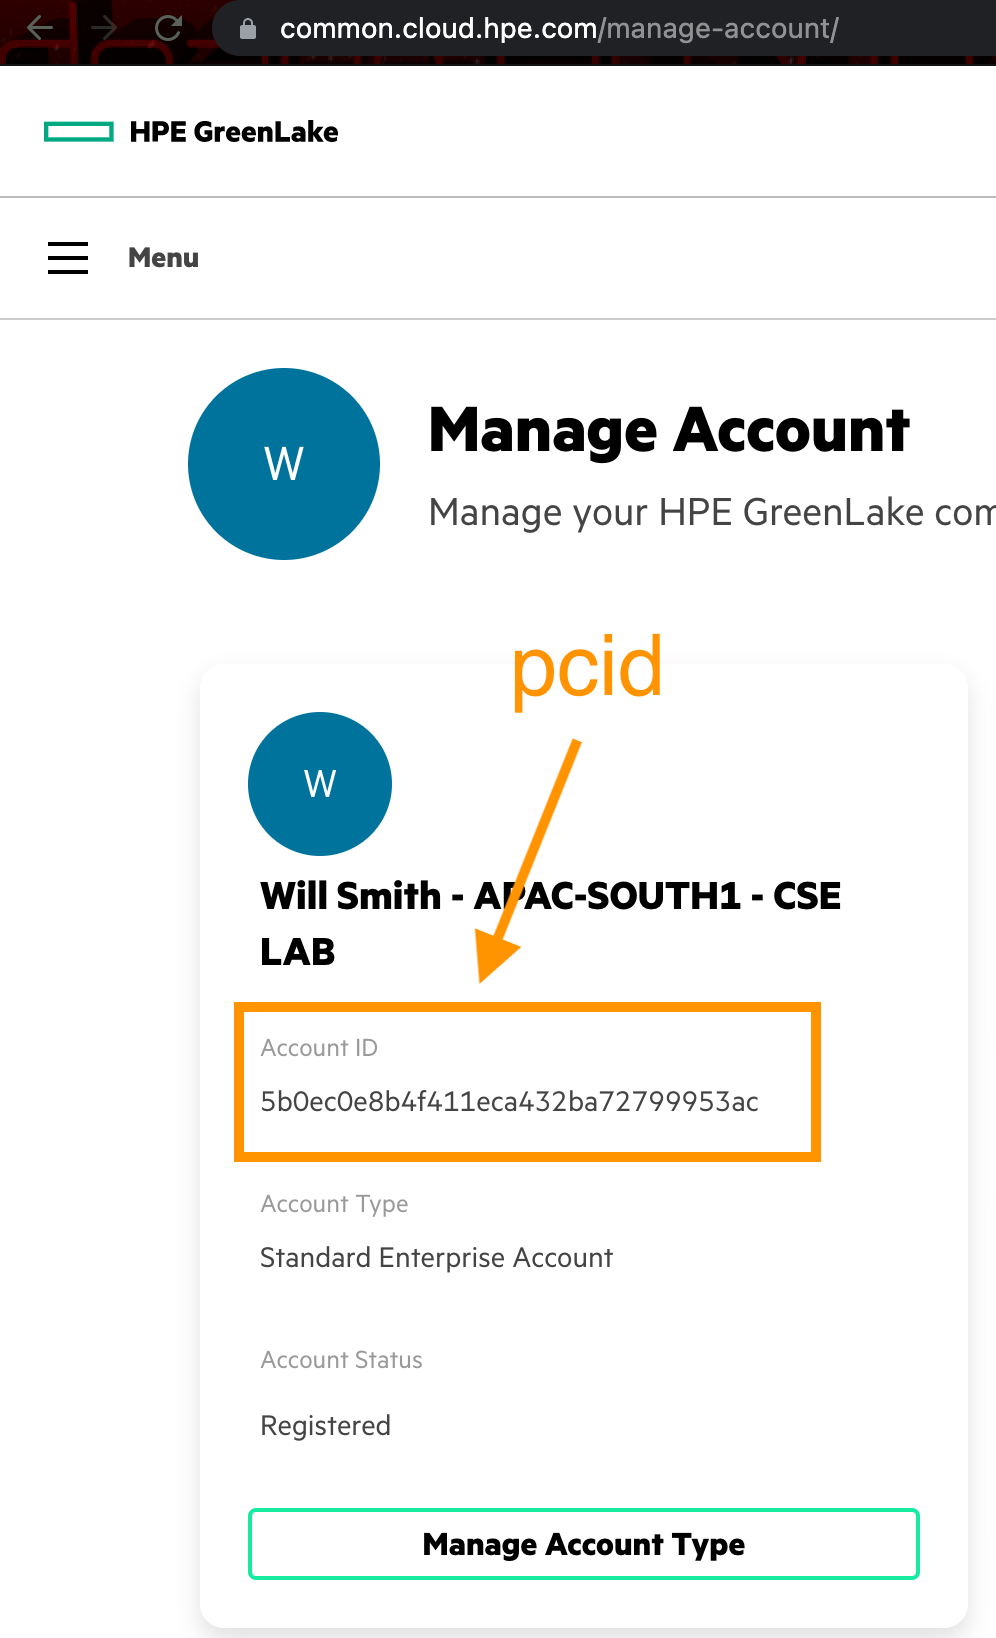The width and height of the screenshot is (996, 1638).
Task: Select the Account ID value 5b0ec0e8b4f411eca432ba72799953ac
Action: [x=509, y=1102]
